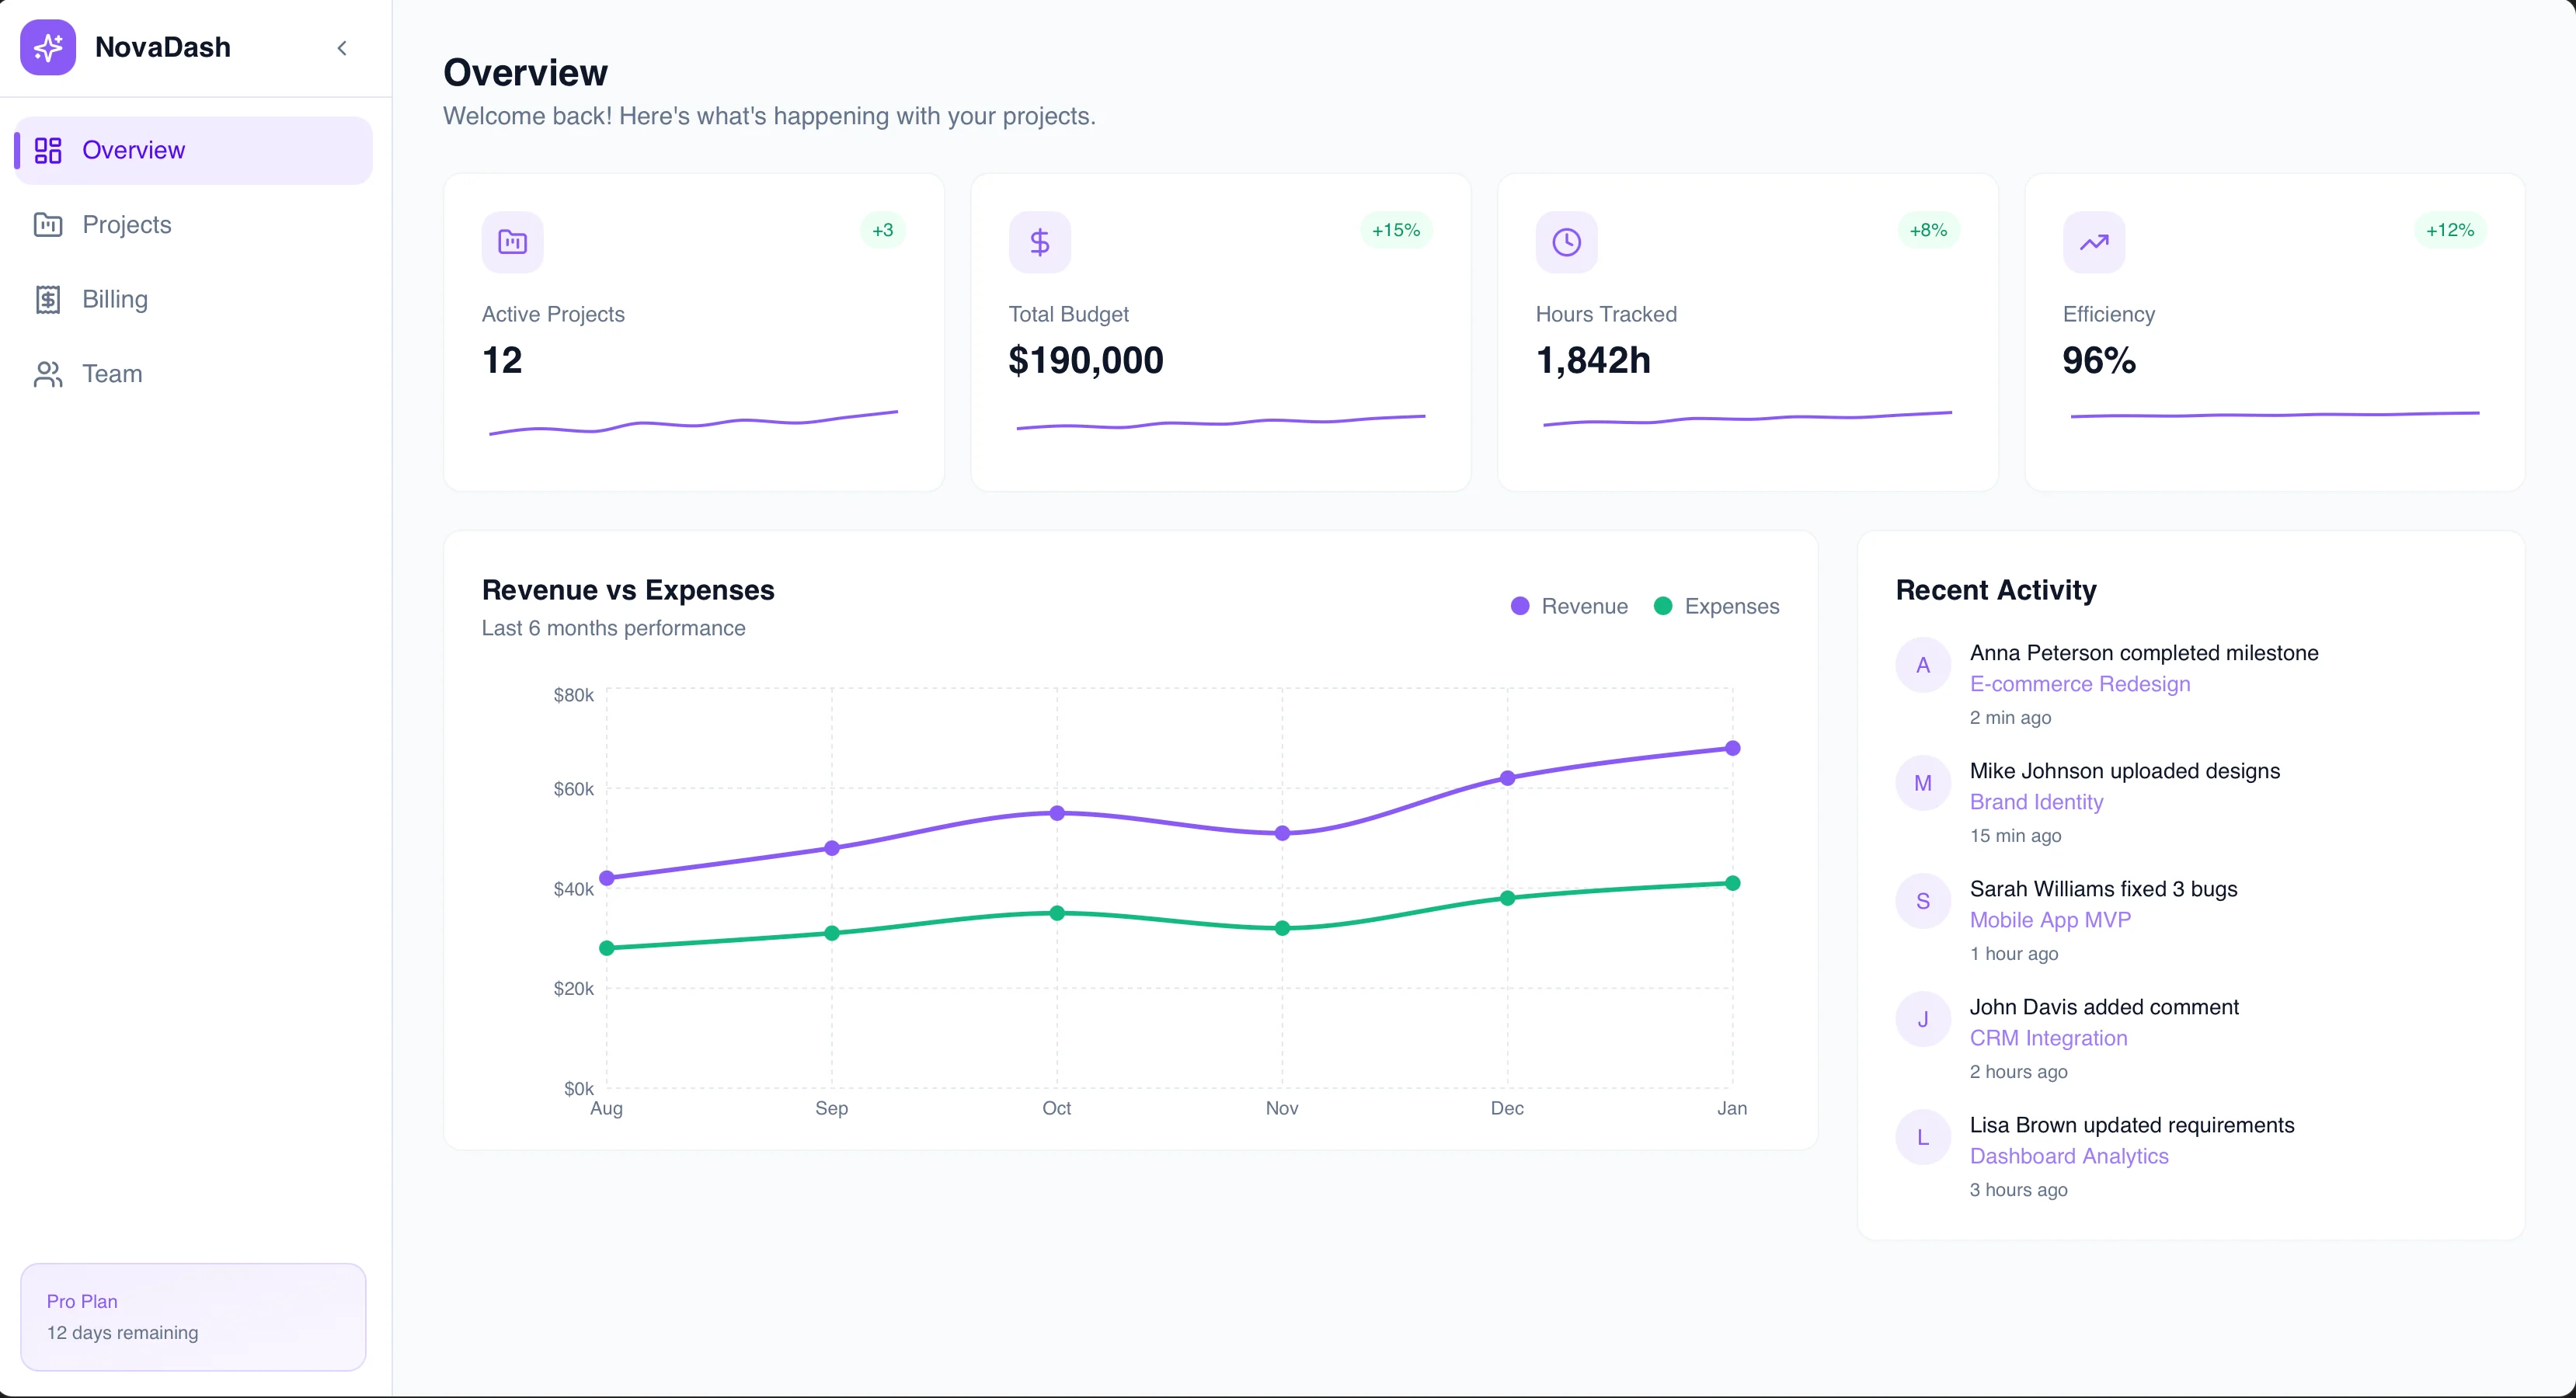Click the Overview grid icon in sidebar
This screenshot has width=2576, height=1398.
48,150
